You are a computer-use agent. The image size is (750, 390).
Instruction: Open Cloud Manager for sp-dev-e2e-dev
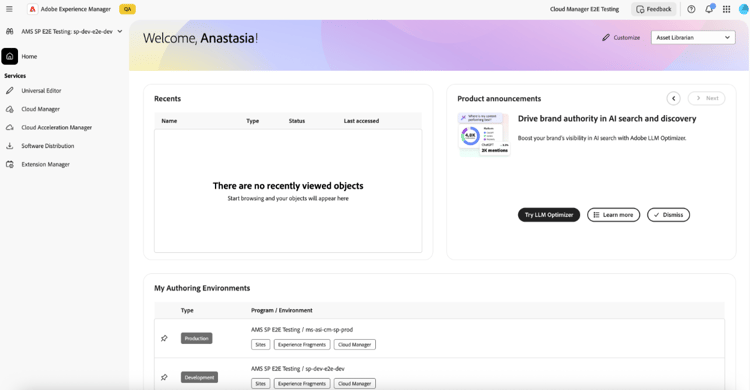click(x=354, y=384)
